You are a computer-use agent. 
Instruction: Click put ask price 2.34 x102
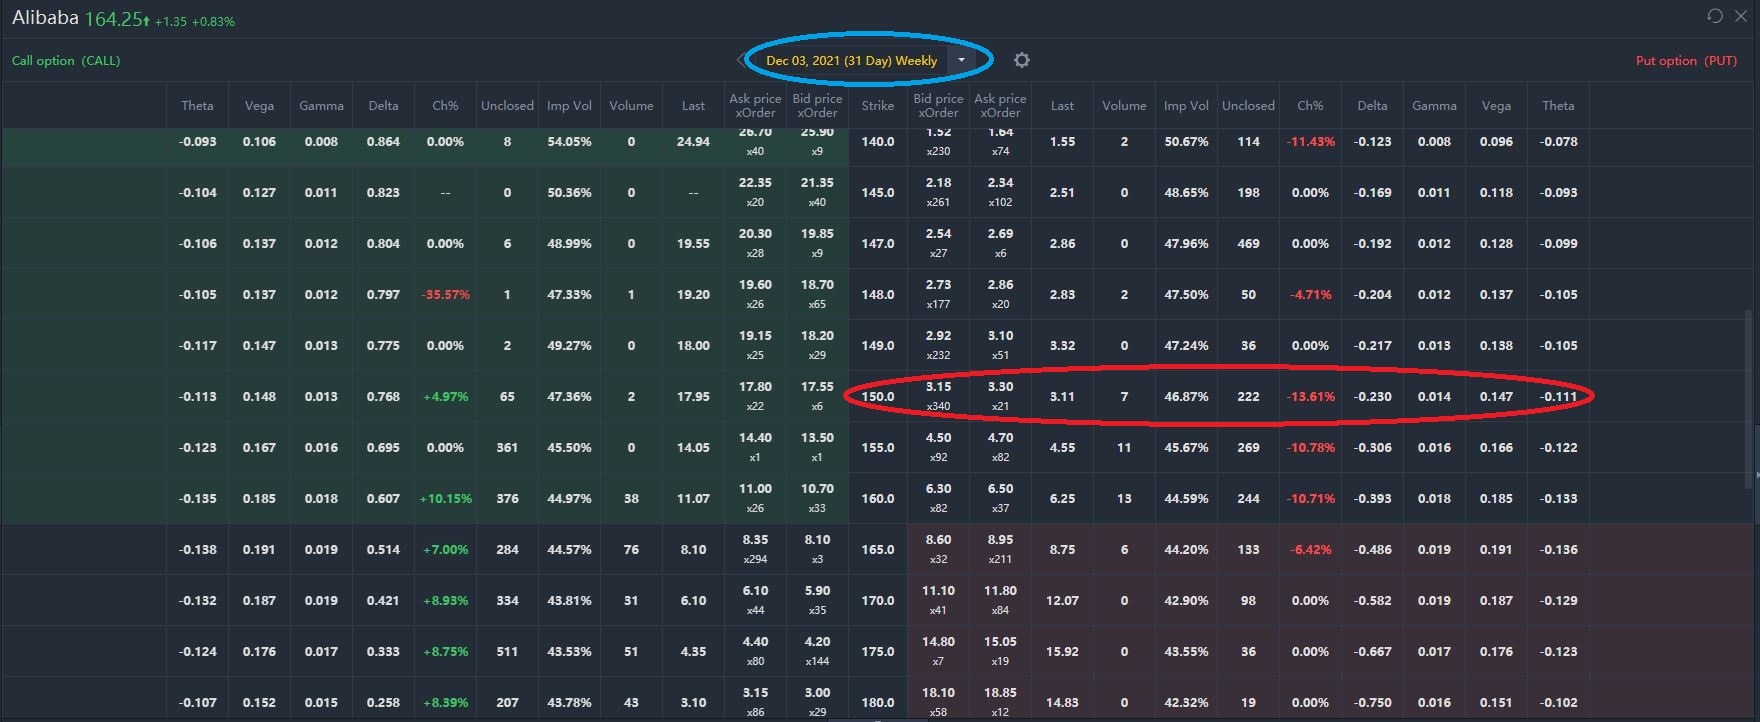[1000, 192]
